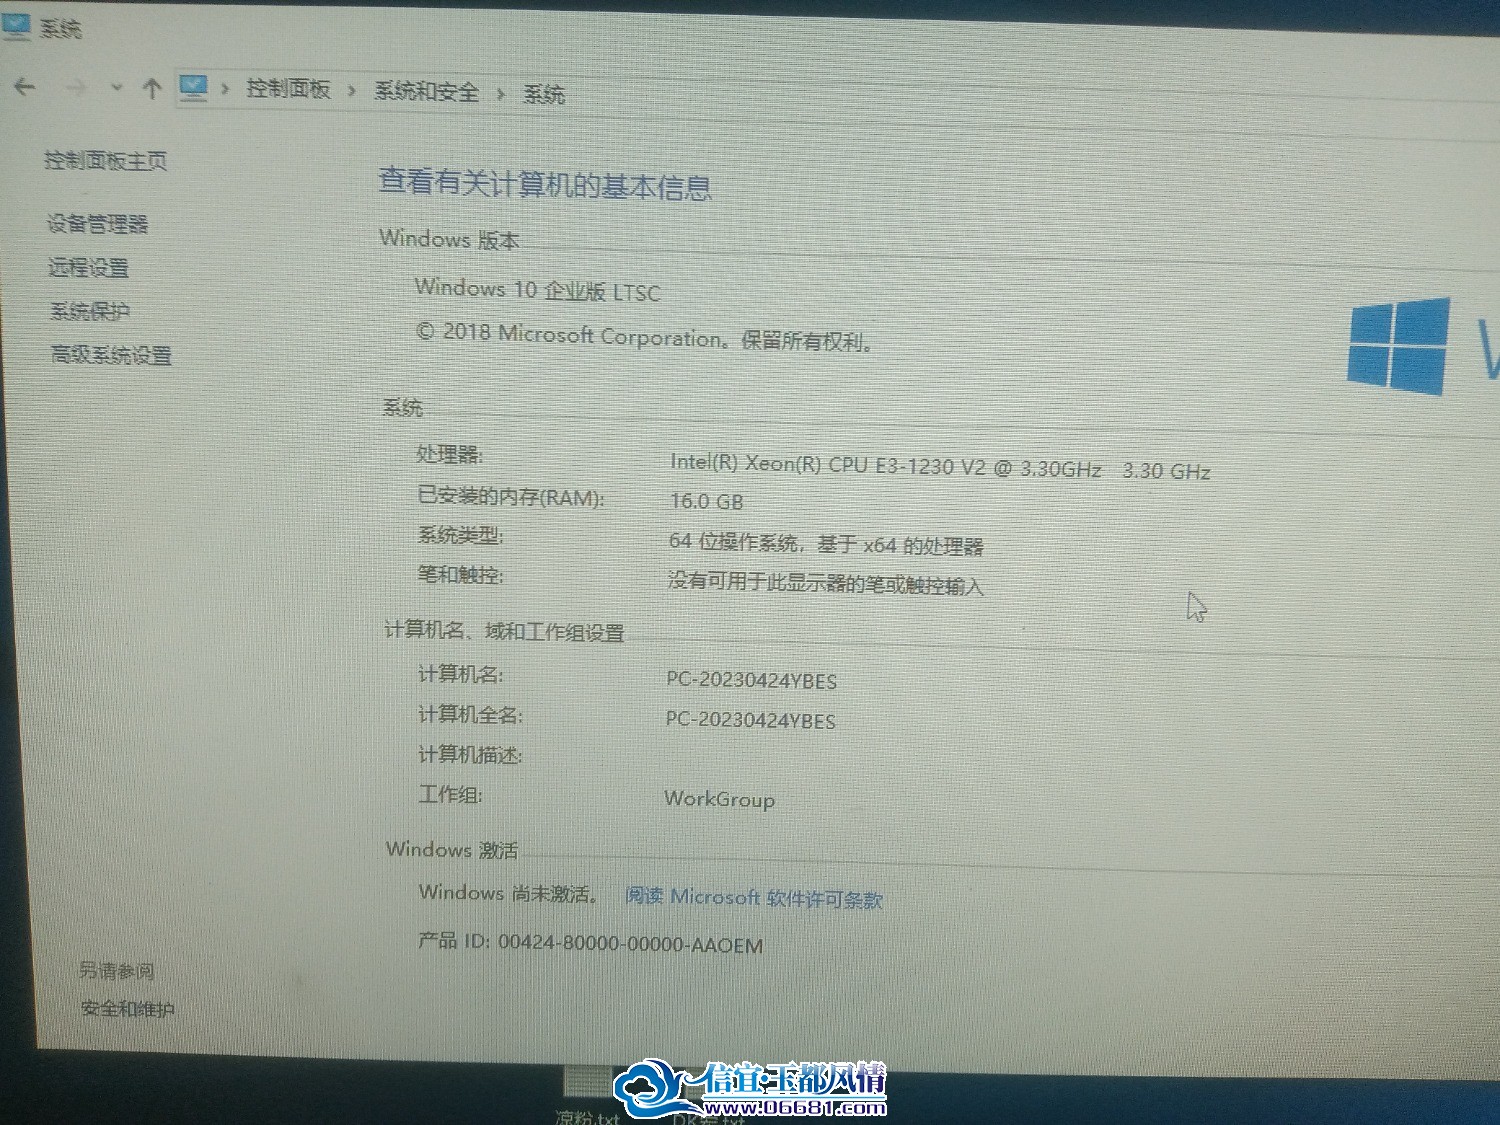Click the 计算机全名 value PC-20230424YBES
The height and width of the screenshot is (1125, 1500).
click(x=751, y=720)
